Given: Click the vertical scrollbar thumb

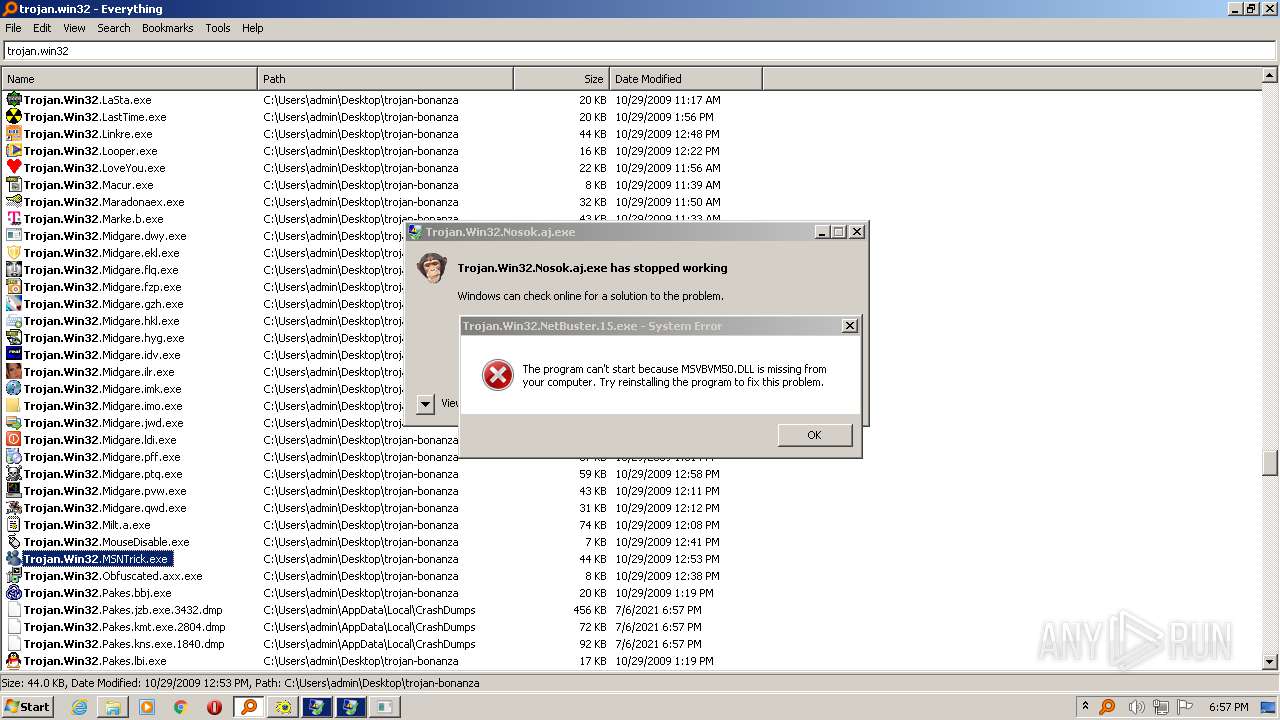Looking at the screenshot, I should pos(1270,463).
